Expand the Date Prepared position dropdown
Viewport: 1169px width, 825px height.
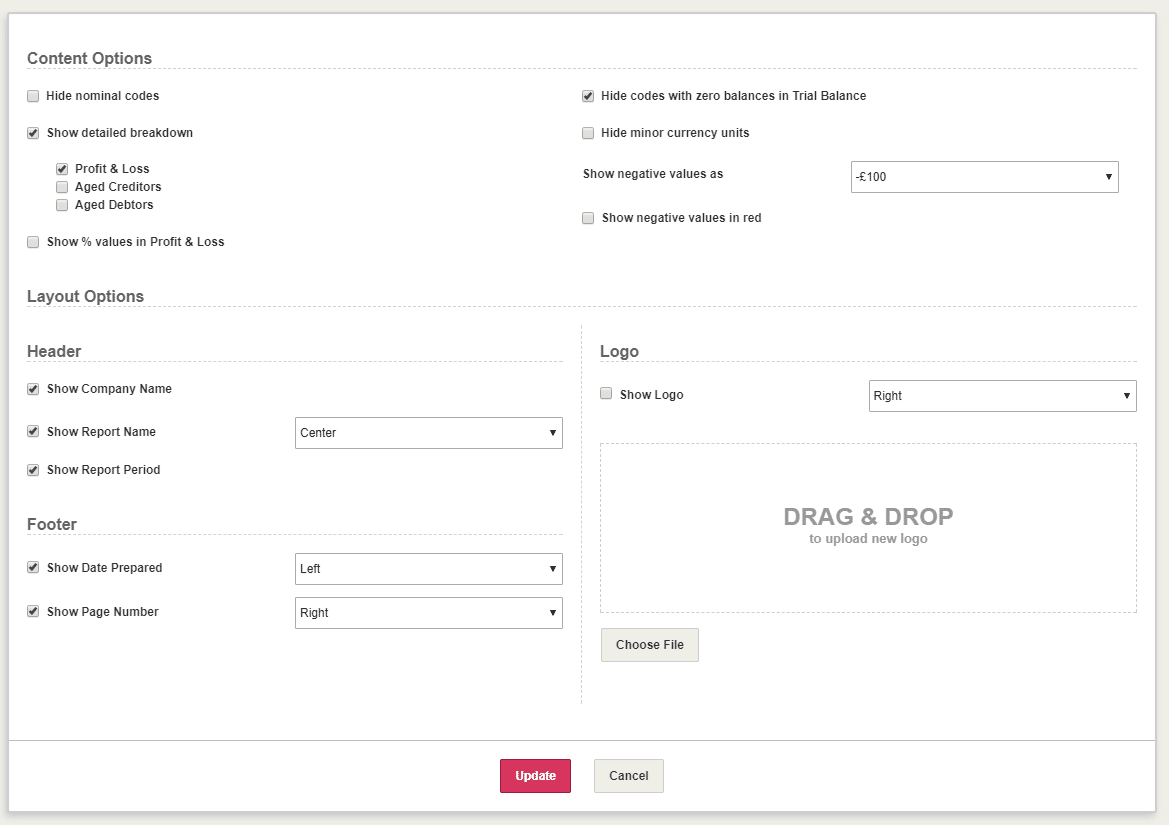point(428,569)
